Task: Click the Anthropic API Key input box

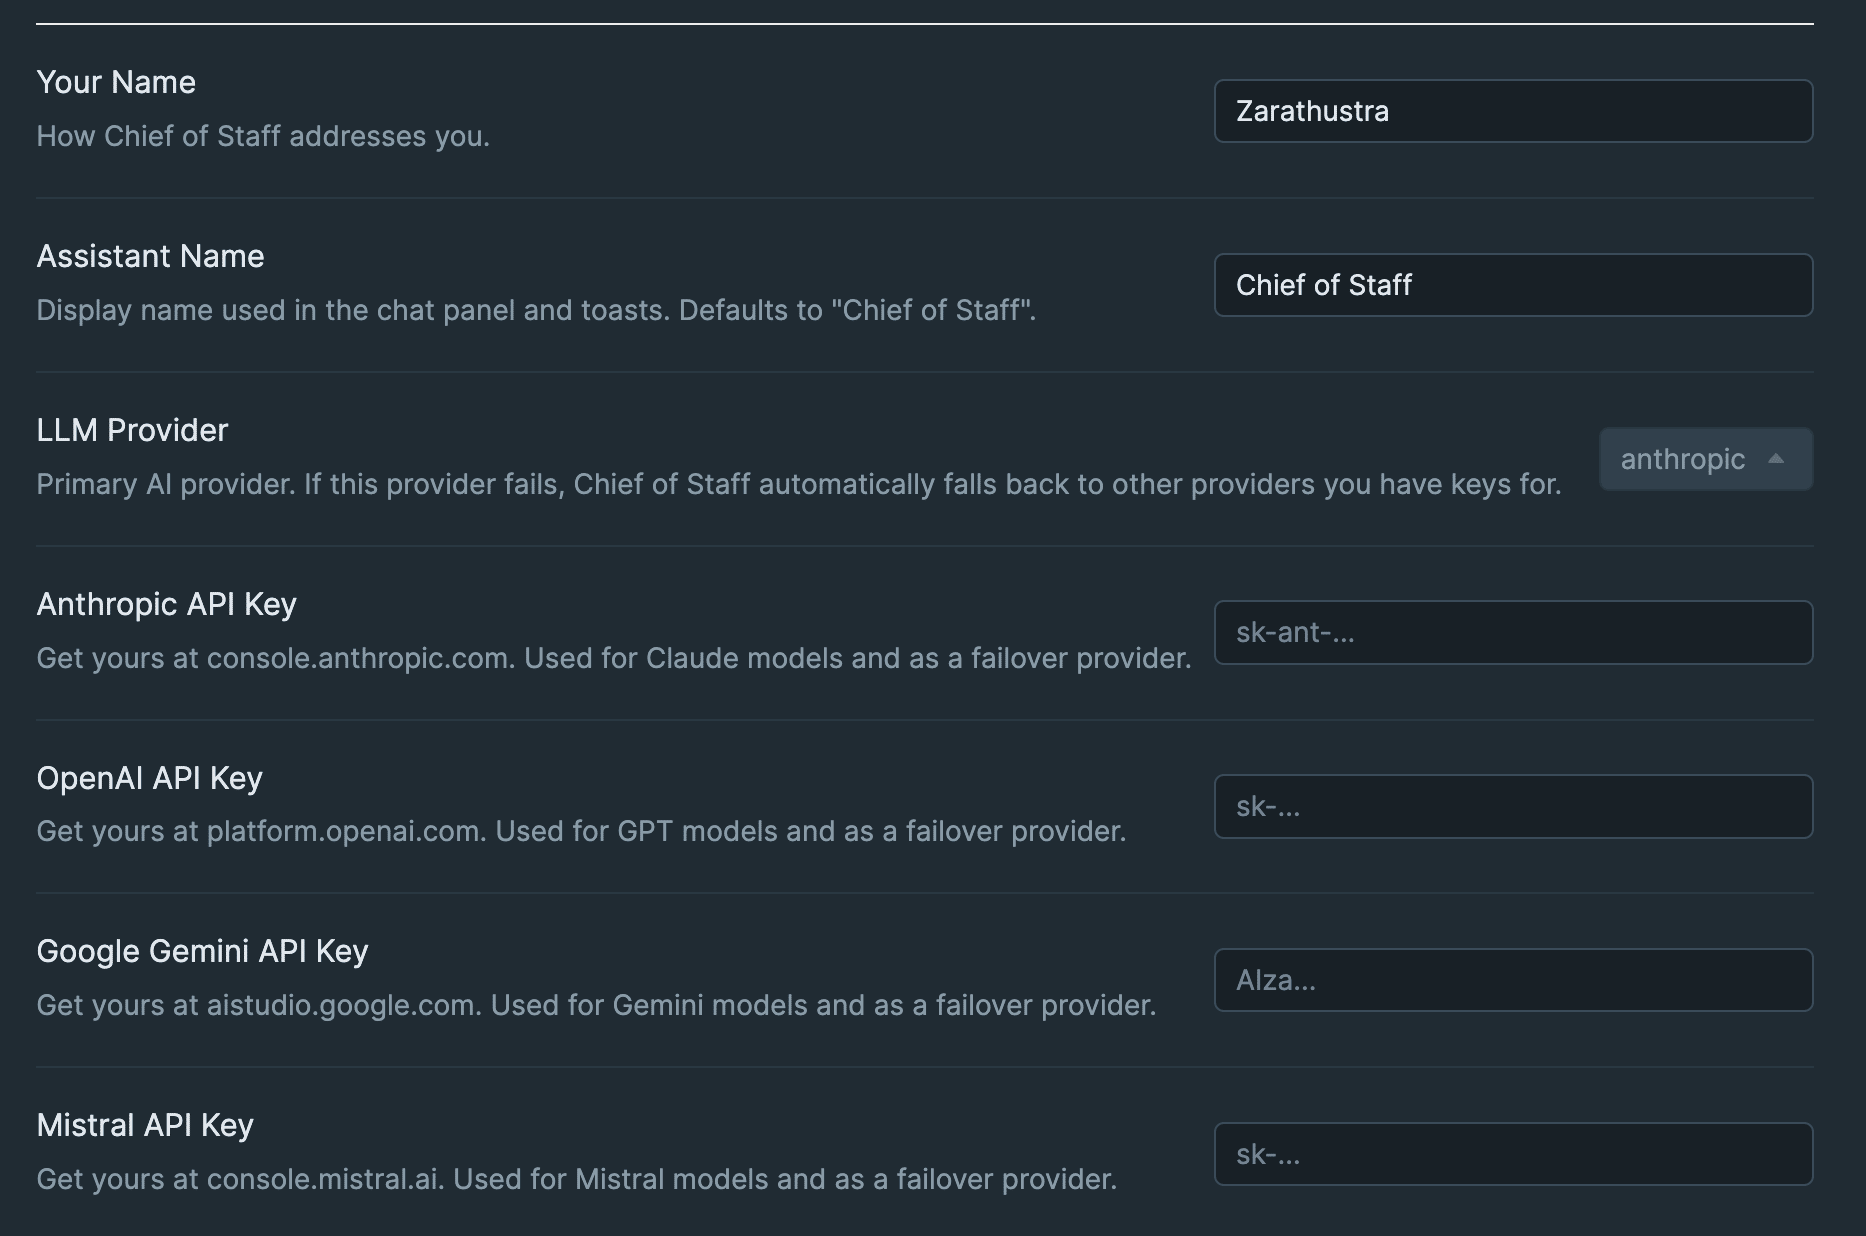Action: (x=1512, y=632)
